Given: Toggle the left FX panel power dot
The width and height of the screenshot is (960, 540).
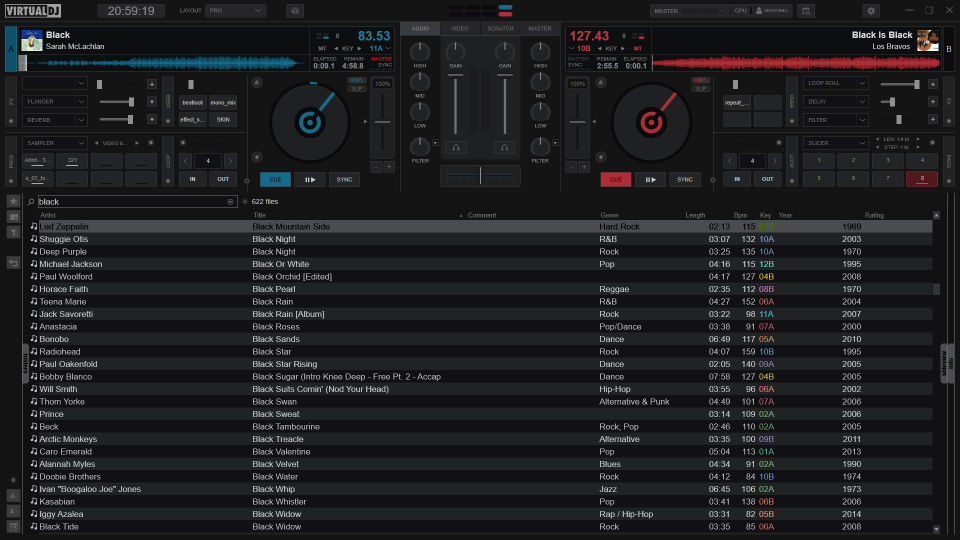Looking at the screenshot, I should pyautogui.click(x=11, y=121).
